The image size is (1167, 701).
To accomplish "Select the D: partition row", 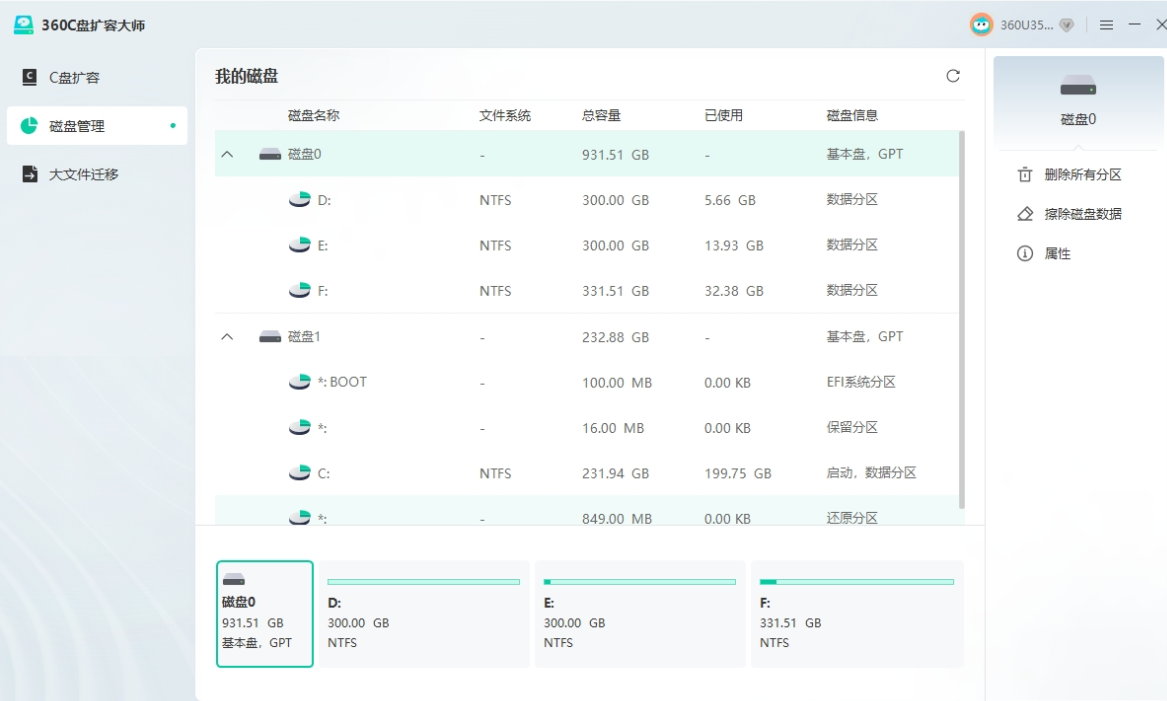I will (x=586, y=199).
